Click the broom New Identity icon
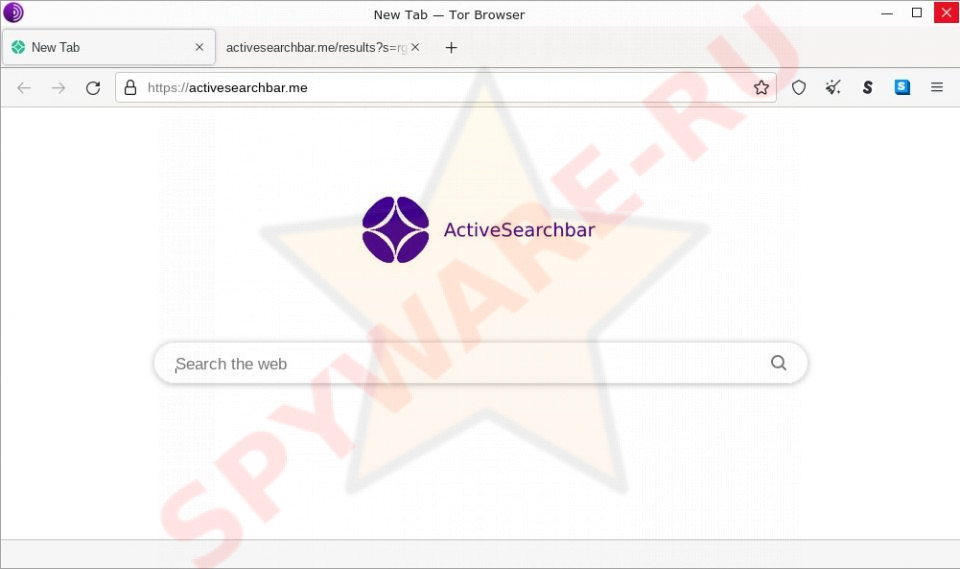960x569 pixels. tap(833, 88)
